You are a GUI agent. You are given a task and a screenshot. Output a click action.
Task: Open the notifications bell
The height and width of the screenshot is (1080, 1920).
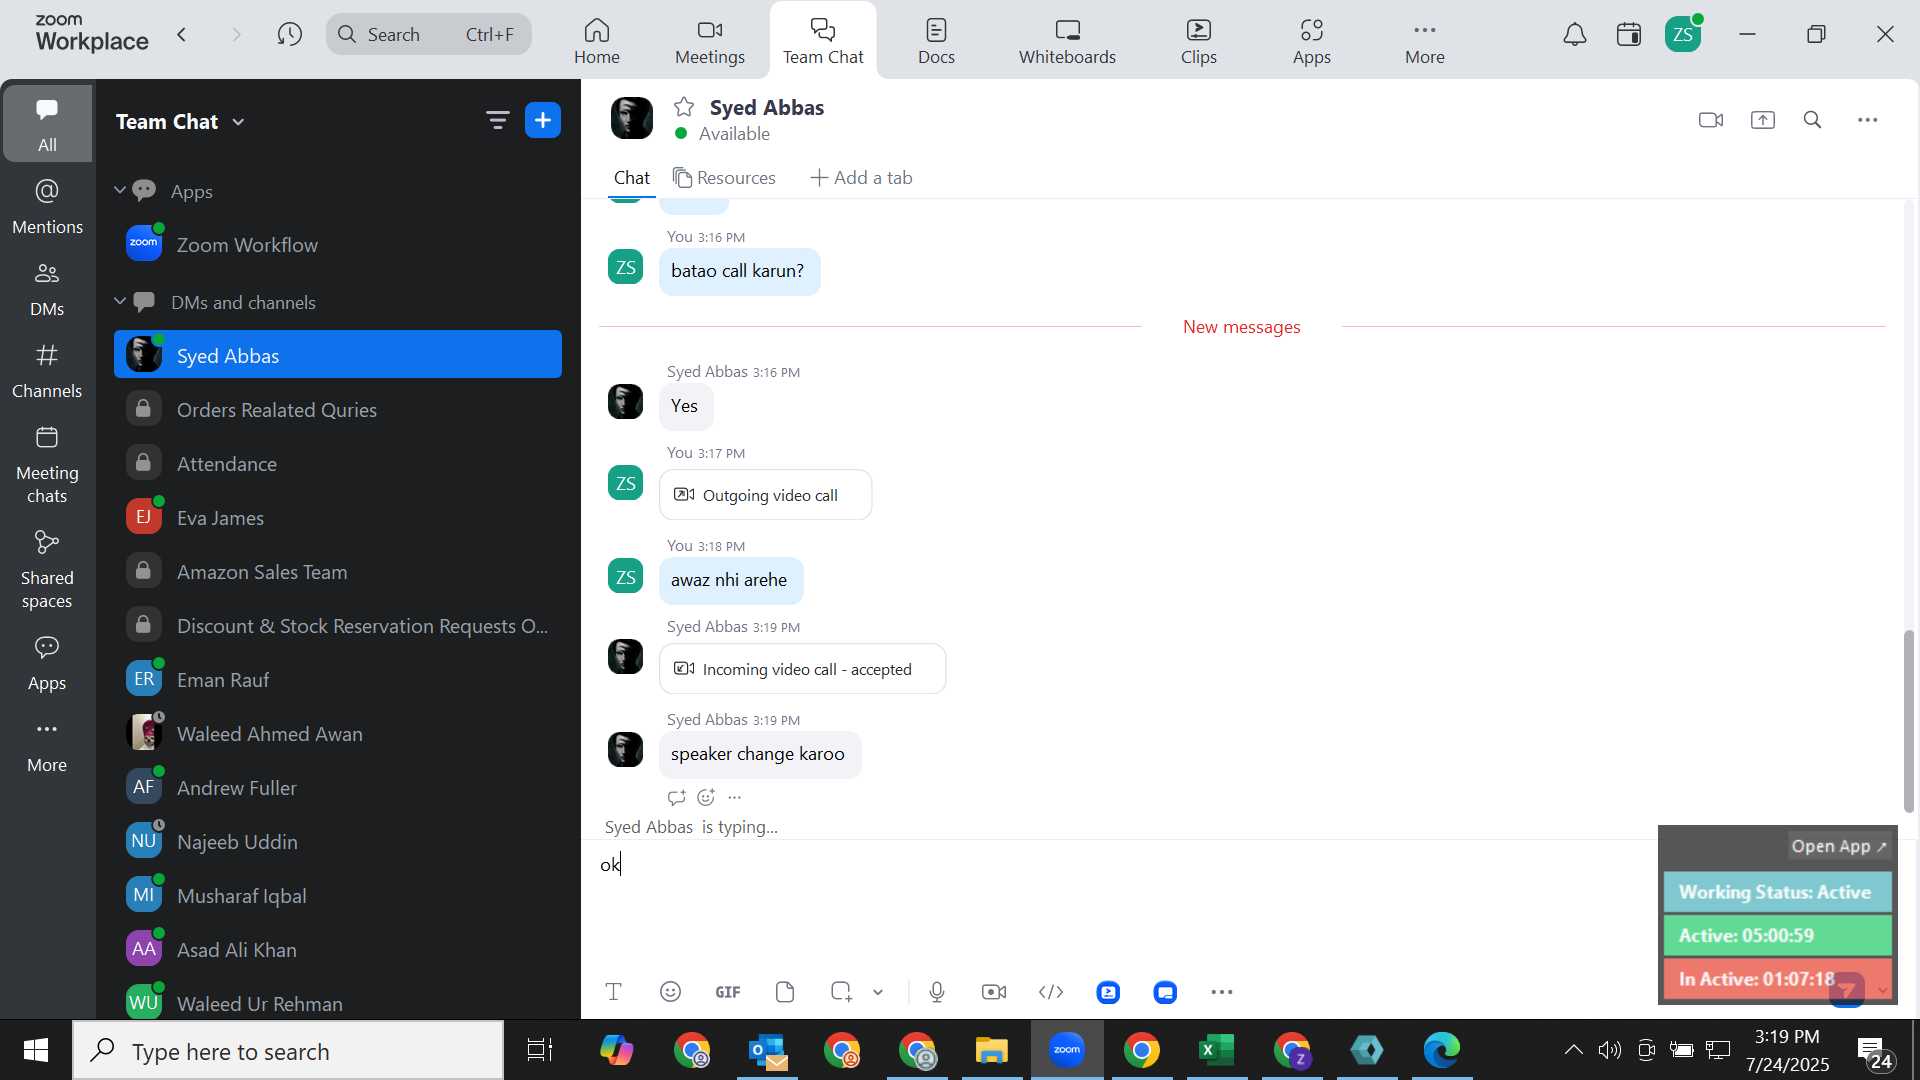pyautogui.click(x=1575, y=35)
